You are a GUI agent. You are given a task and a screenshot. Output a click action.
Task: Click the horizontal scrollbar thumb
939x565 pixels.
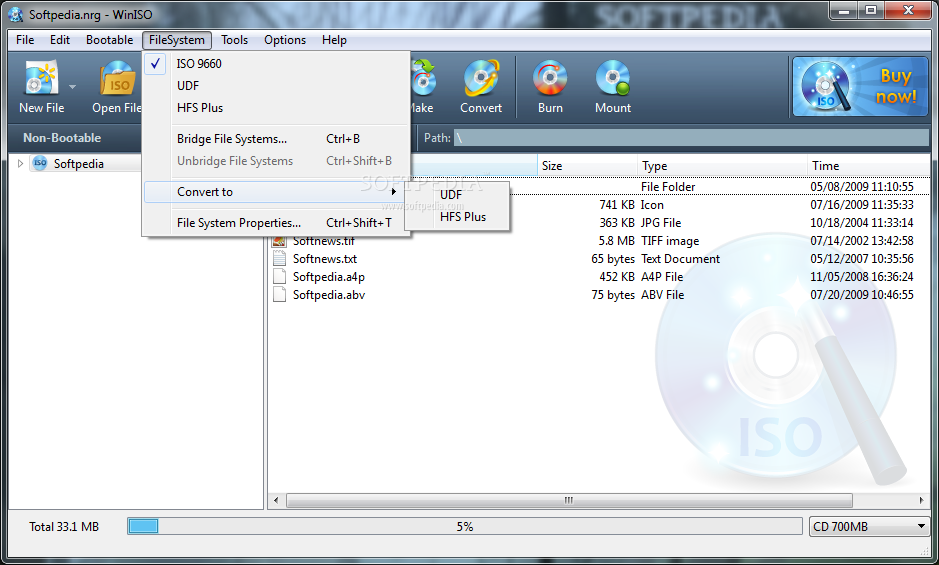tap(569, 500)
